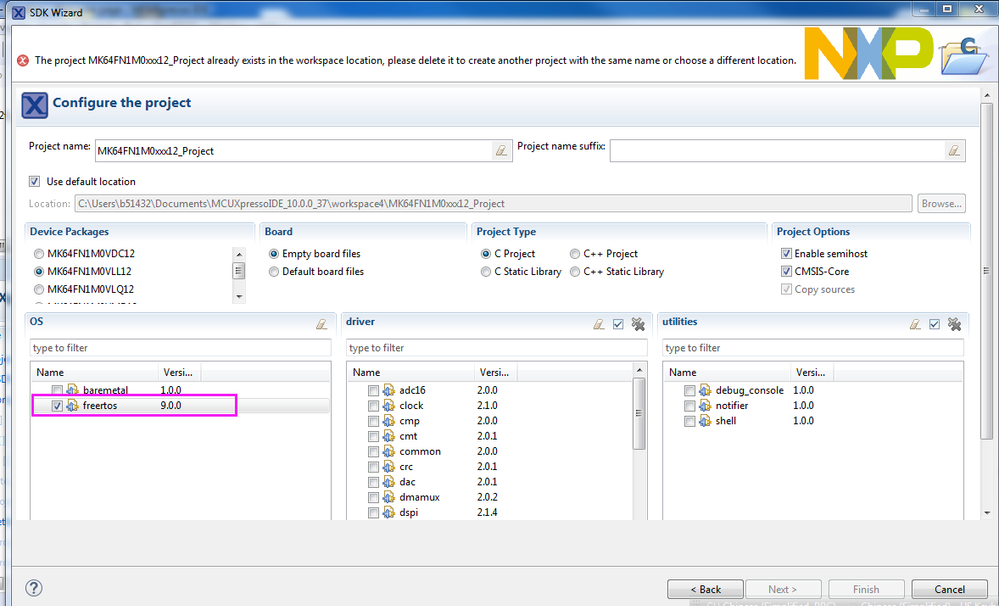Screen dimensions: 999x606
Task: Check the debug_console utility checkbox
Action: tap(689, 390)
